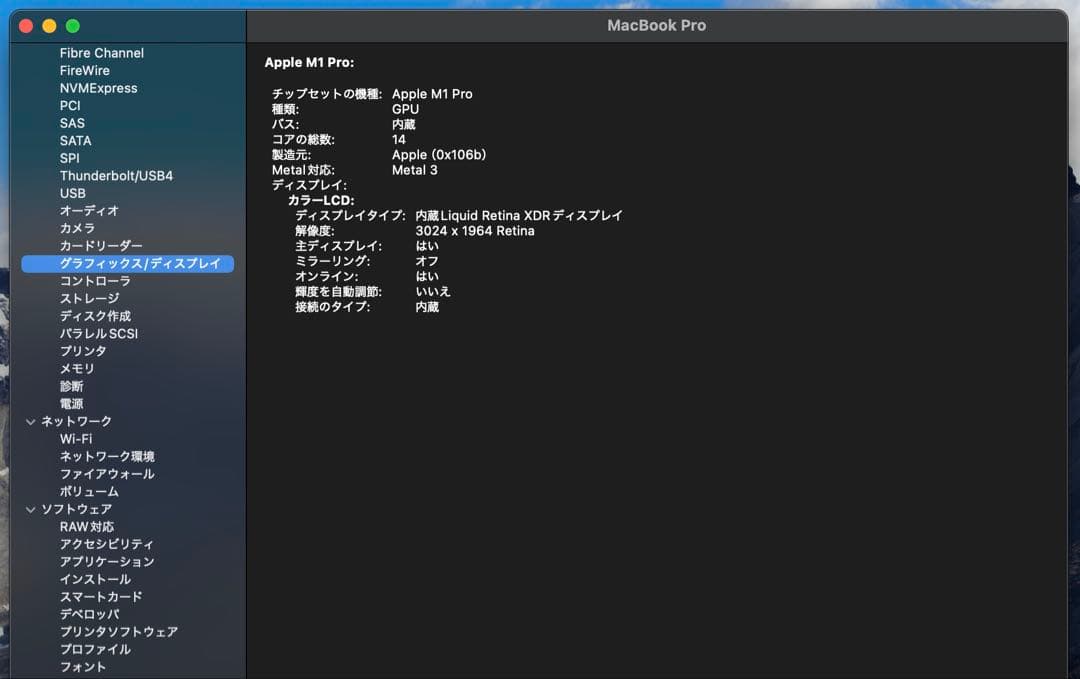Select 診断 to view diagnostics
This screenshot has width=1080, height=679.
point(68,385)
